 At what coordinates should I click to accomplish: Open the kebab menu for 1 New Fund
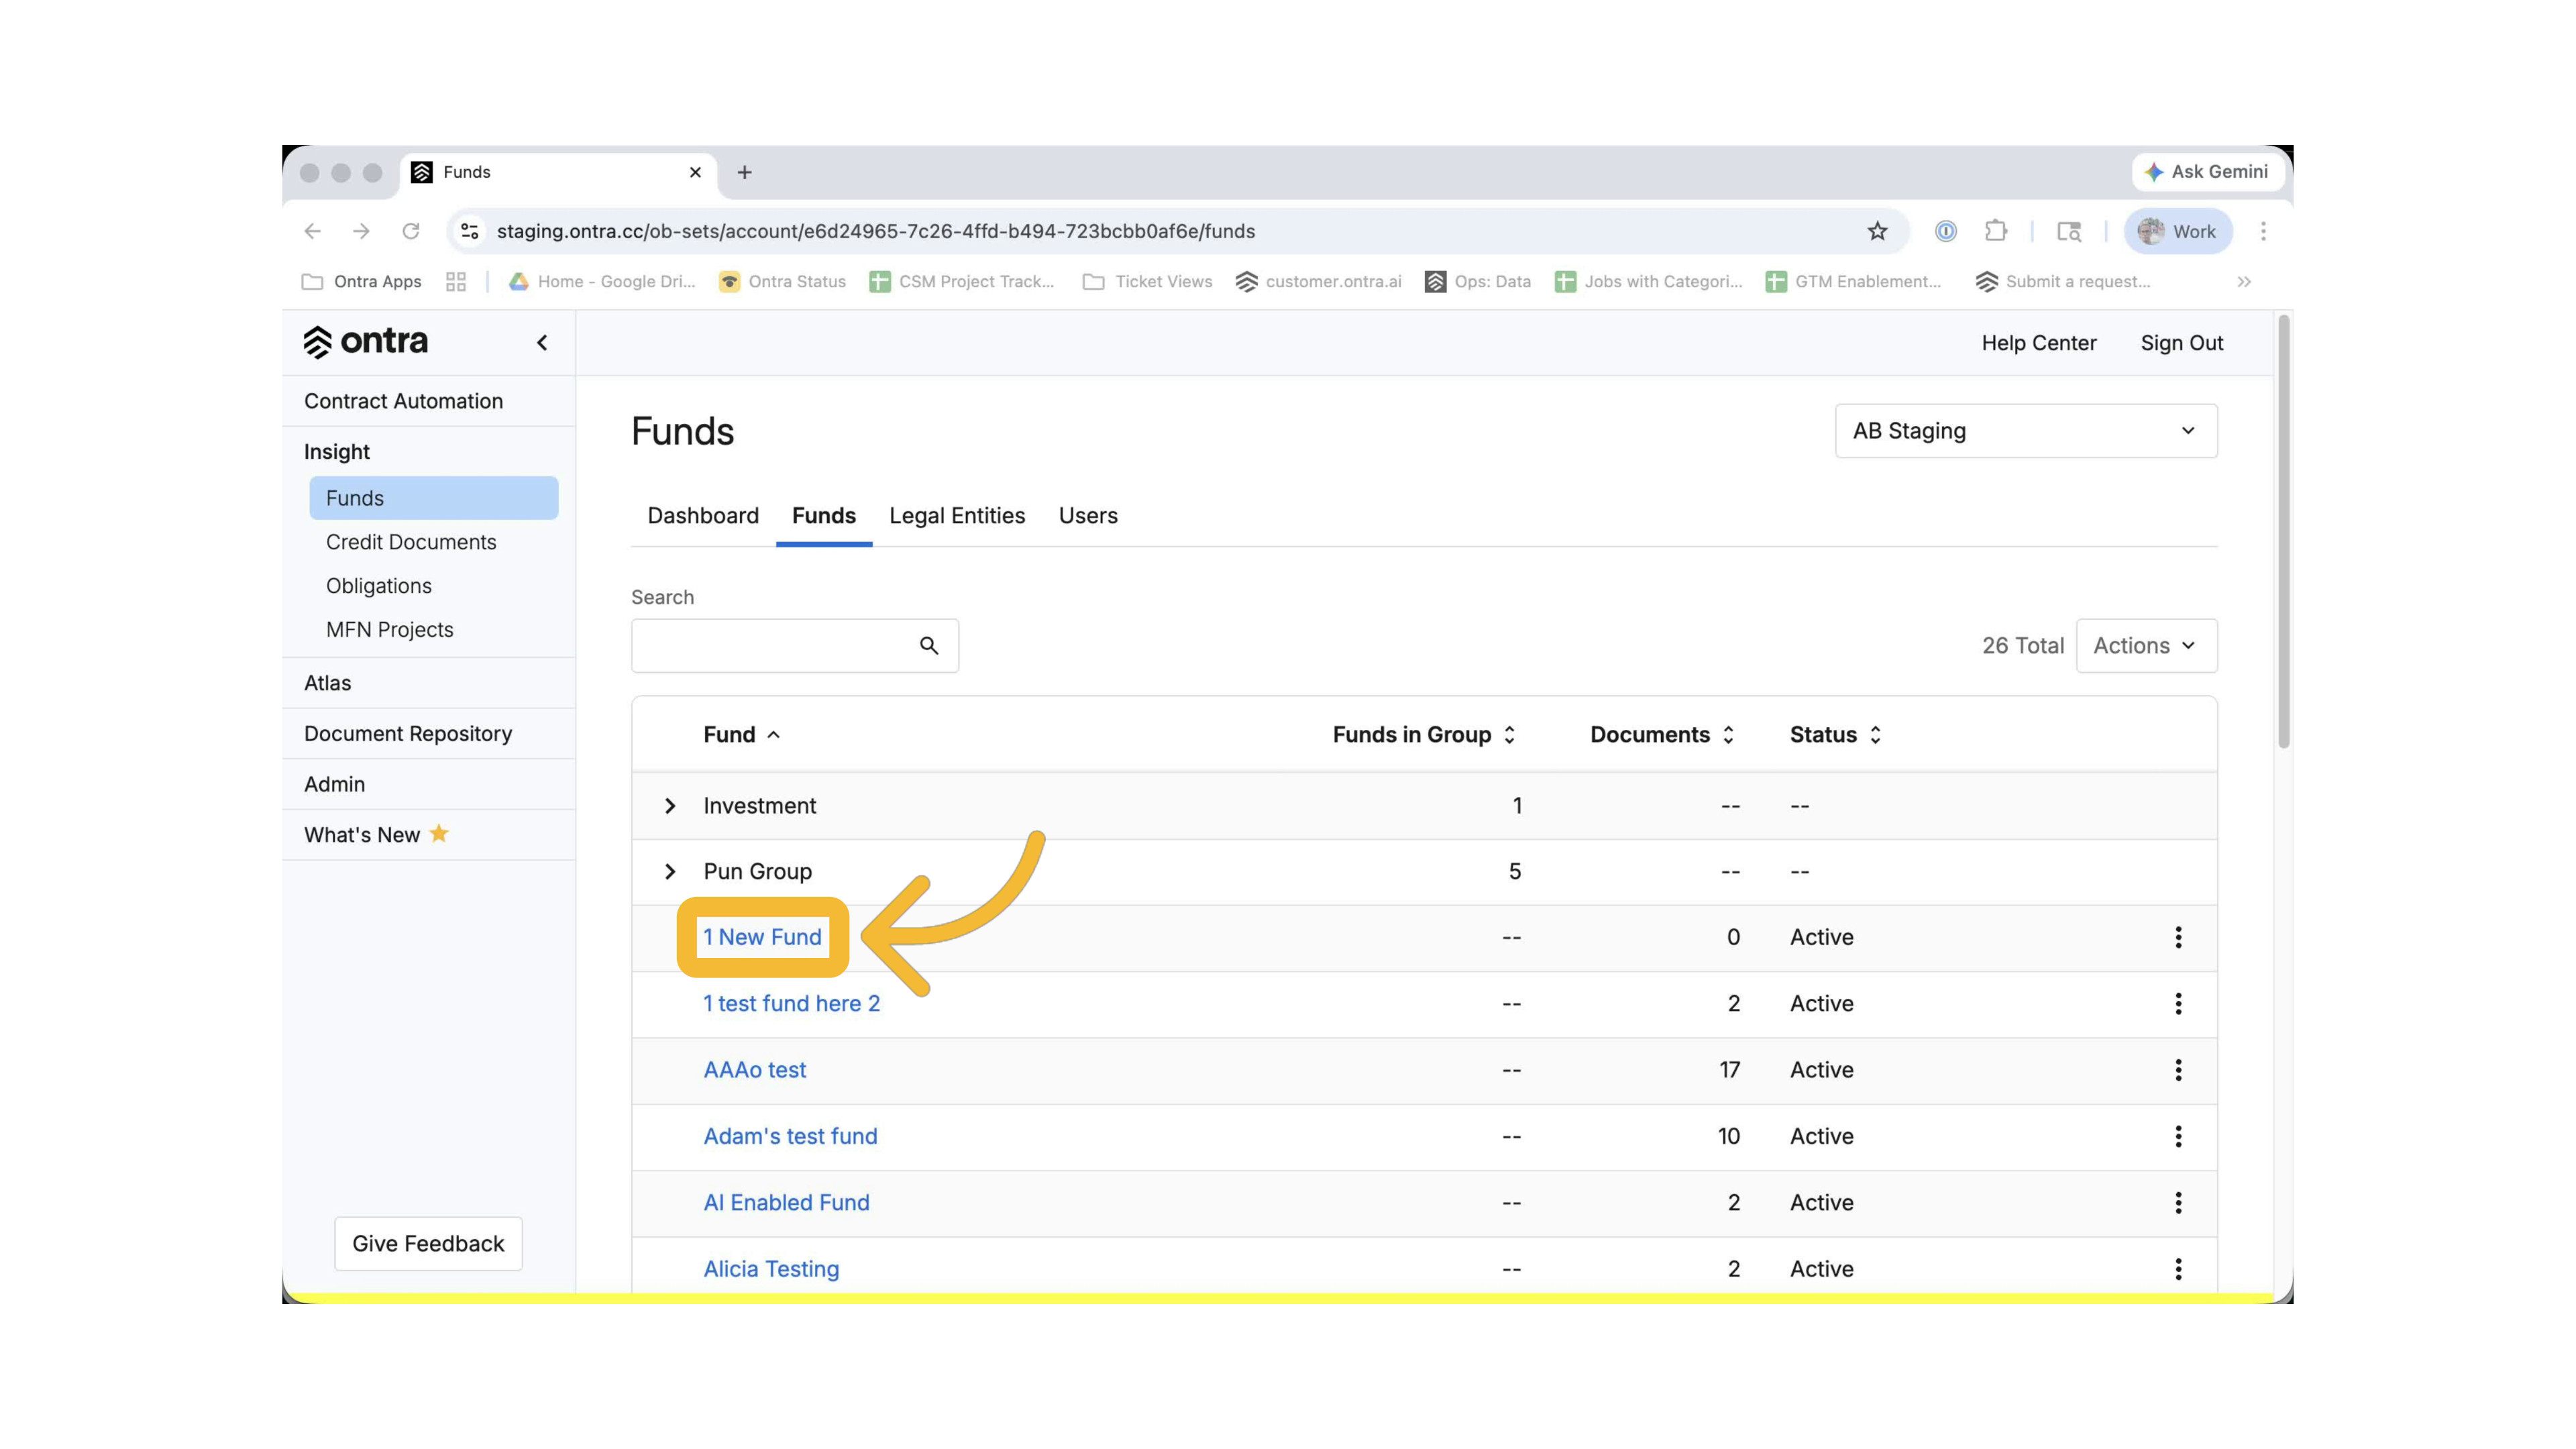2178,937
